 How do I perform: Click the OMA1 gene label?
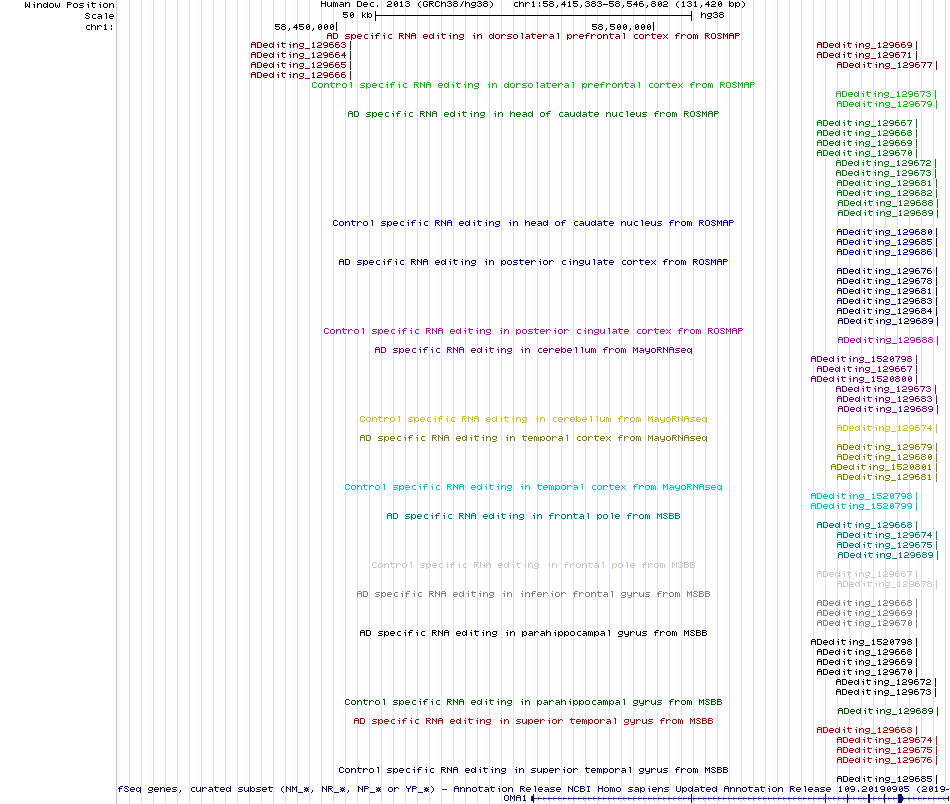point(515,799)
